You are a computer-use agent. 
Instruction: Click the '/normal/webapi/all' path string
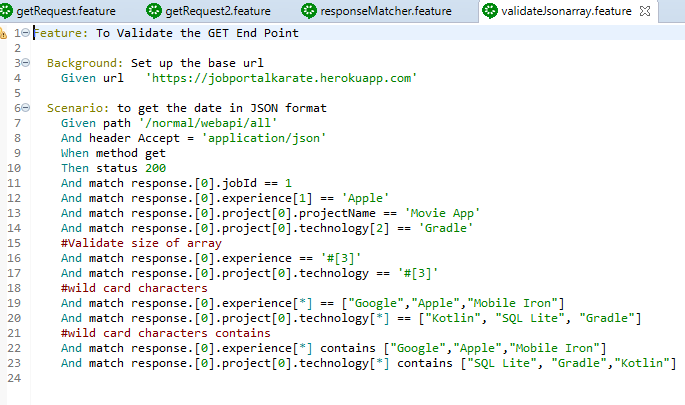click(208, 123)
